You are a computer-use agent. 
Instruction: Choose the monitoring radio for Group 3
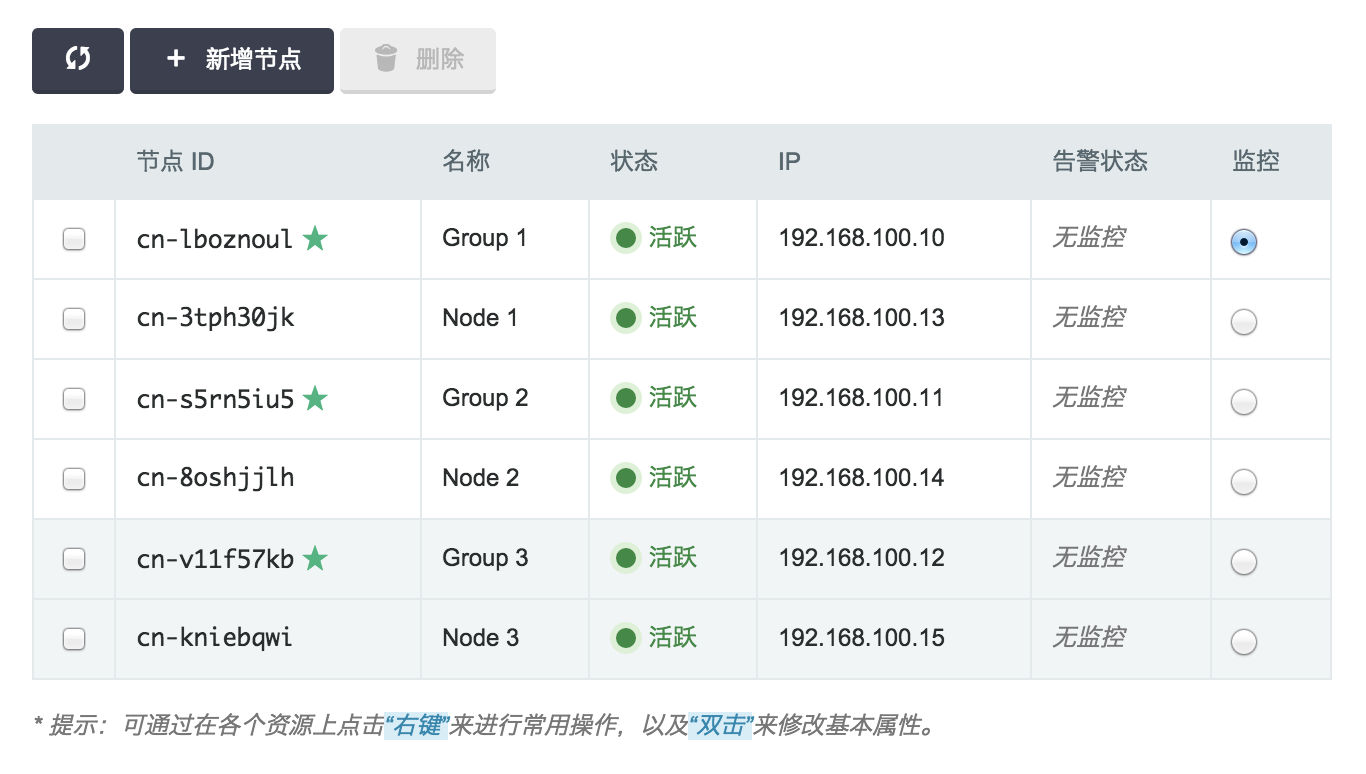[x=1243, y=562]
